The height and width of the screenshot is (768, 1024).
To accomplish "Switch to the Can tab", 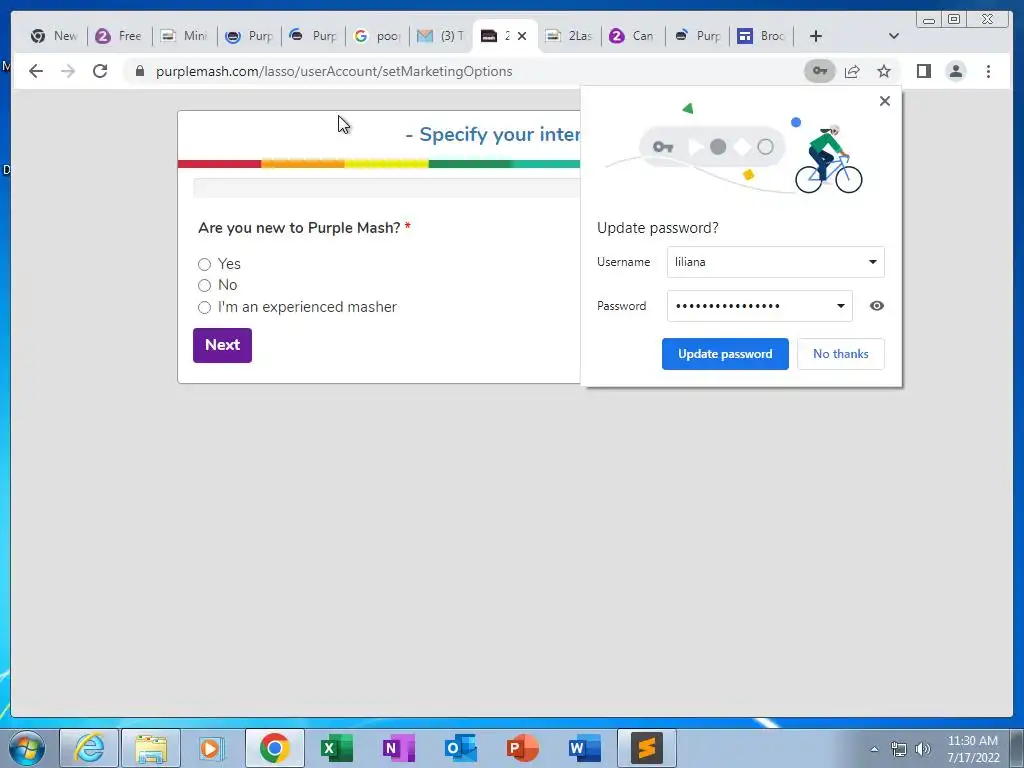I will pos(632,36).
